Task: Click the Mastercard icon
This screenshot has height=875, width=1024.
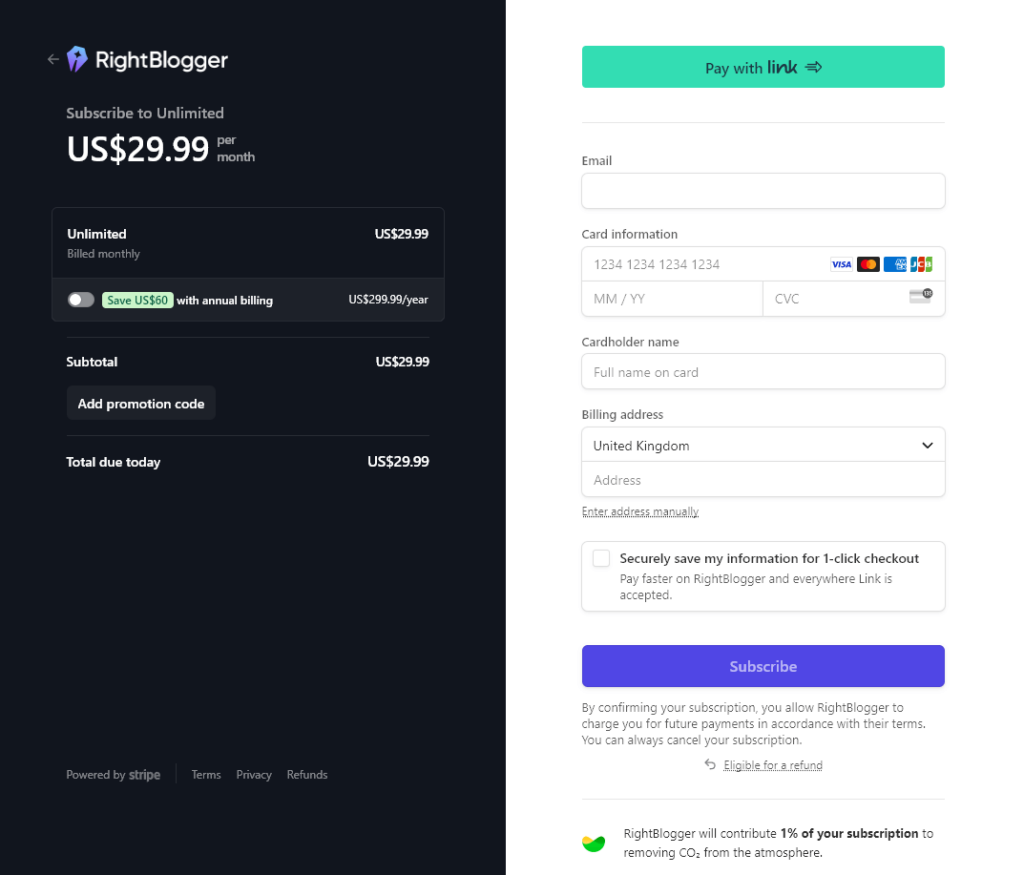Action: (868, 264)
